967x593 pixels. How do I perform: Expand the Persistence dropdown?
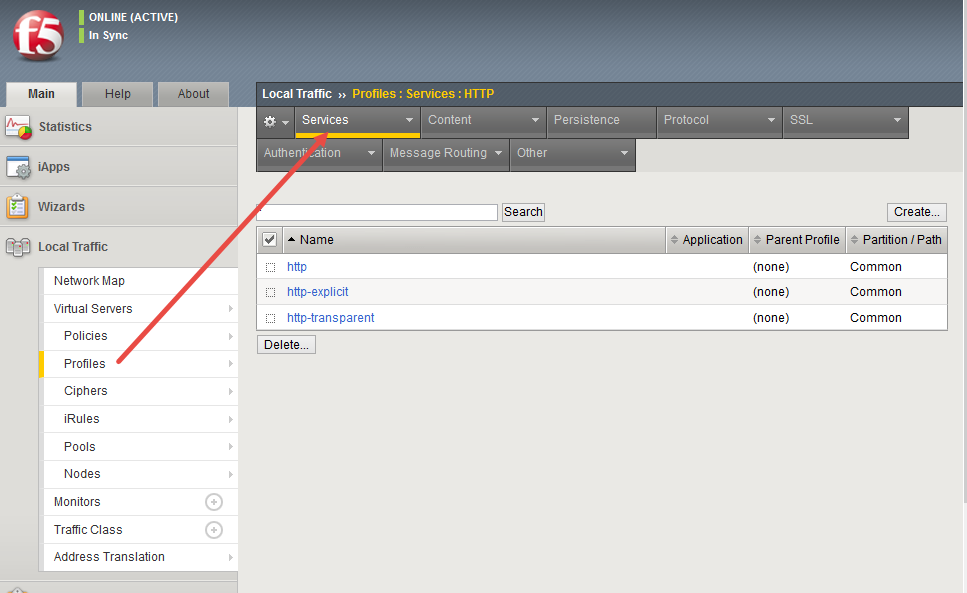pyautogui.click(x=600, y=120)
